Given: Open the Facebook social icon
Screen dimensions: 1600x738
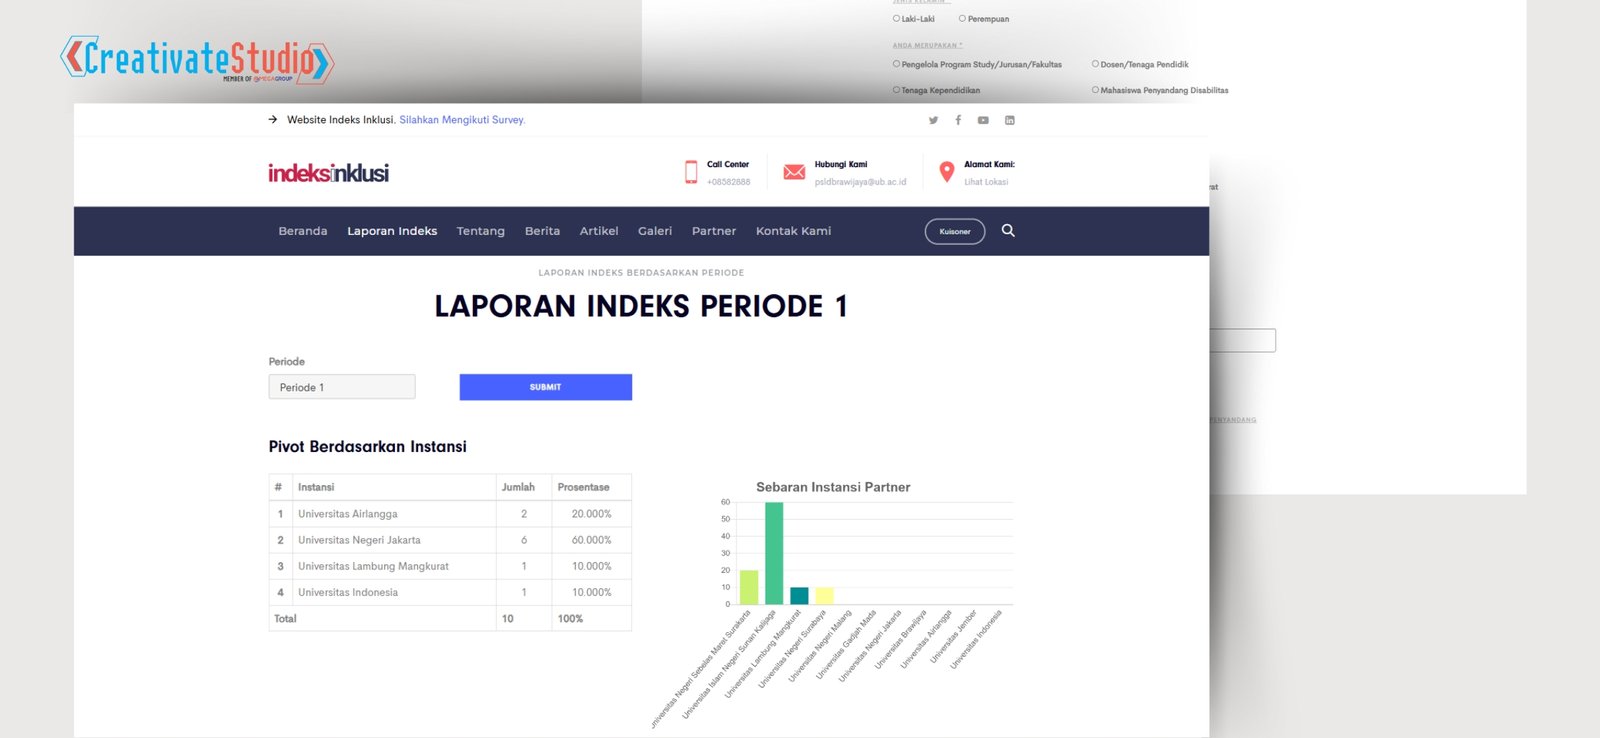Looking at the screenshot, I should point(958,120).
